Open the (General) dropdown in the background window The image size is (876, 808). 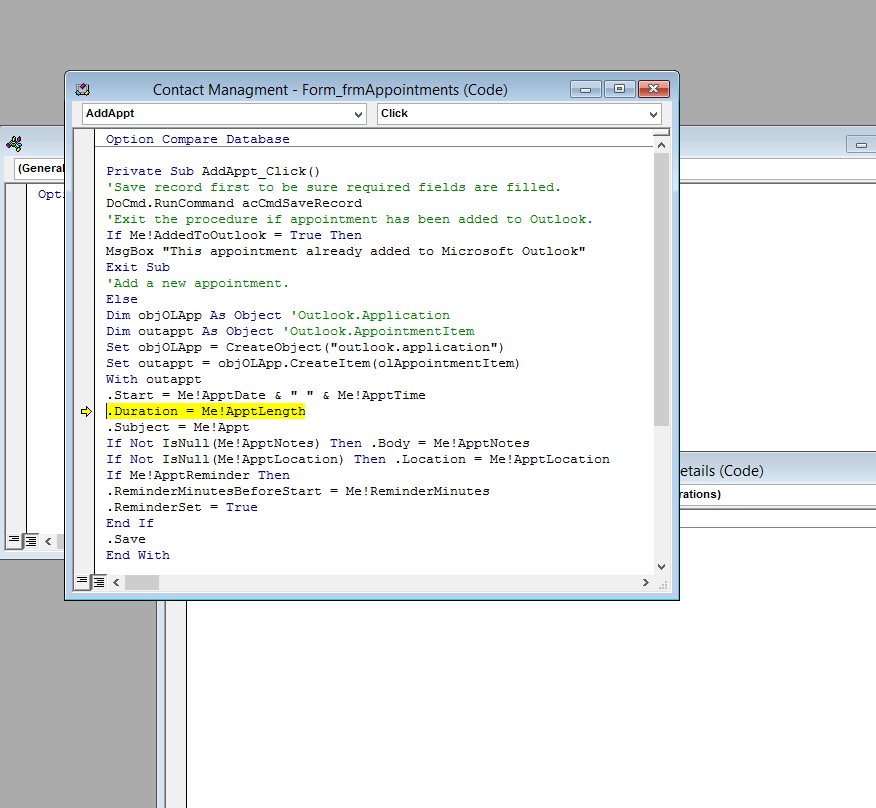[x=40, y=168]
